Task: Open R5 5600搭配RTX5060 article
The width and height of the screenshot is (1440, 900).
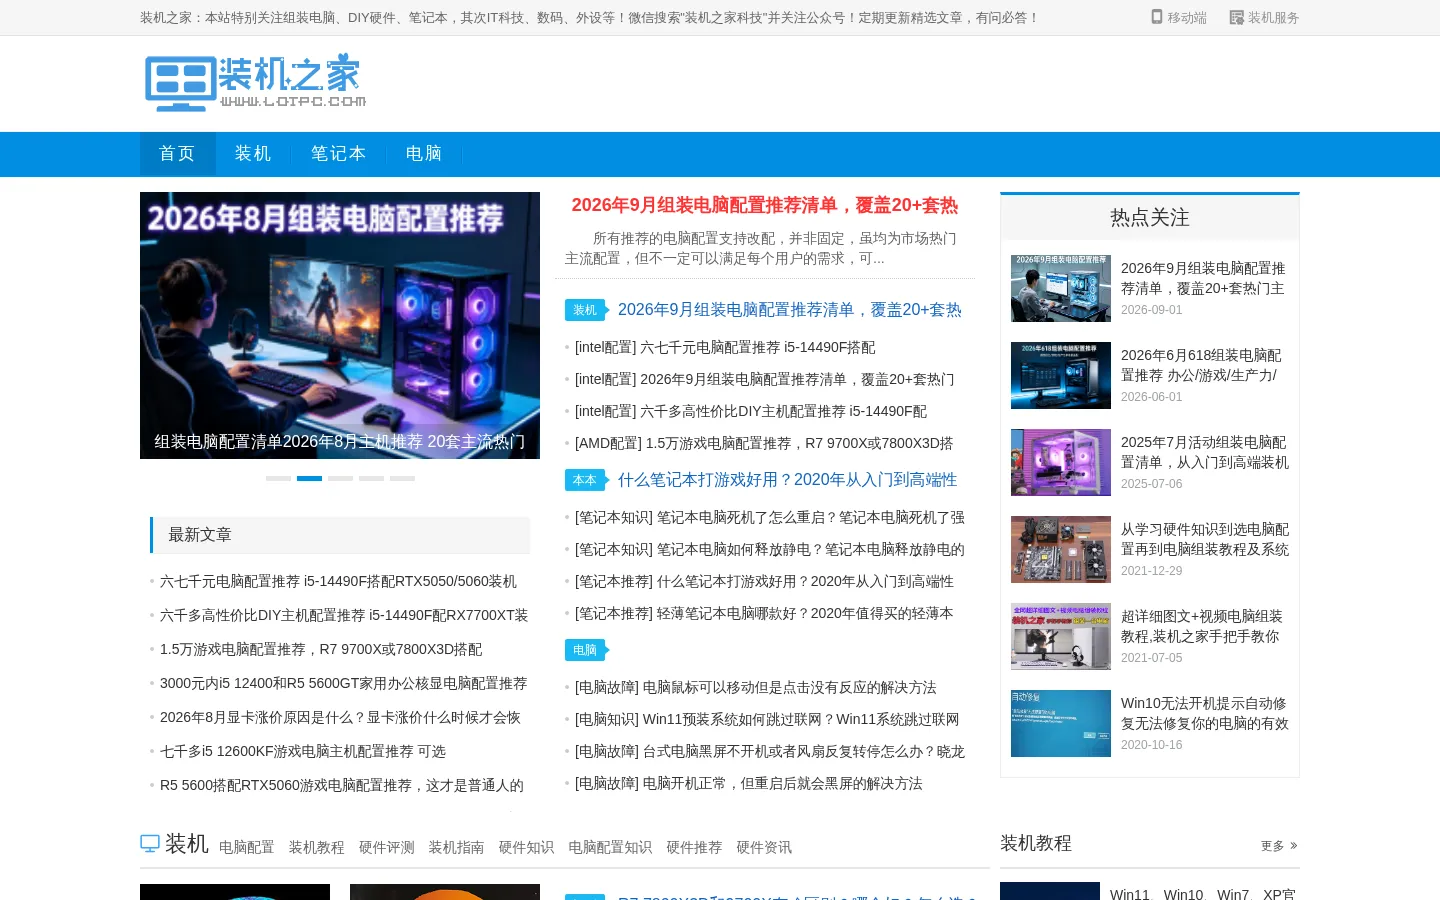Action: click(342, 786)
